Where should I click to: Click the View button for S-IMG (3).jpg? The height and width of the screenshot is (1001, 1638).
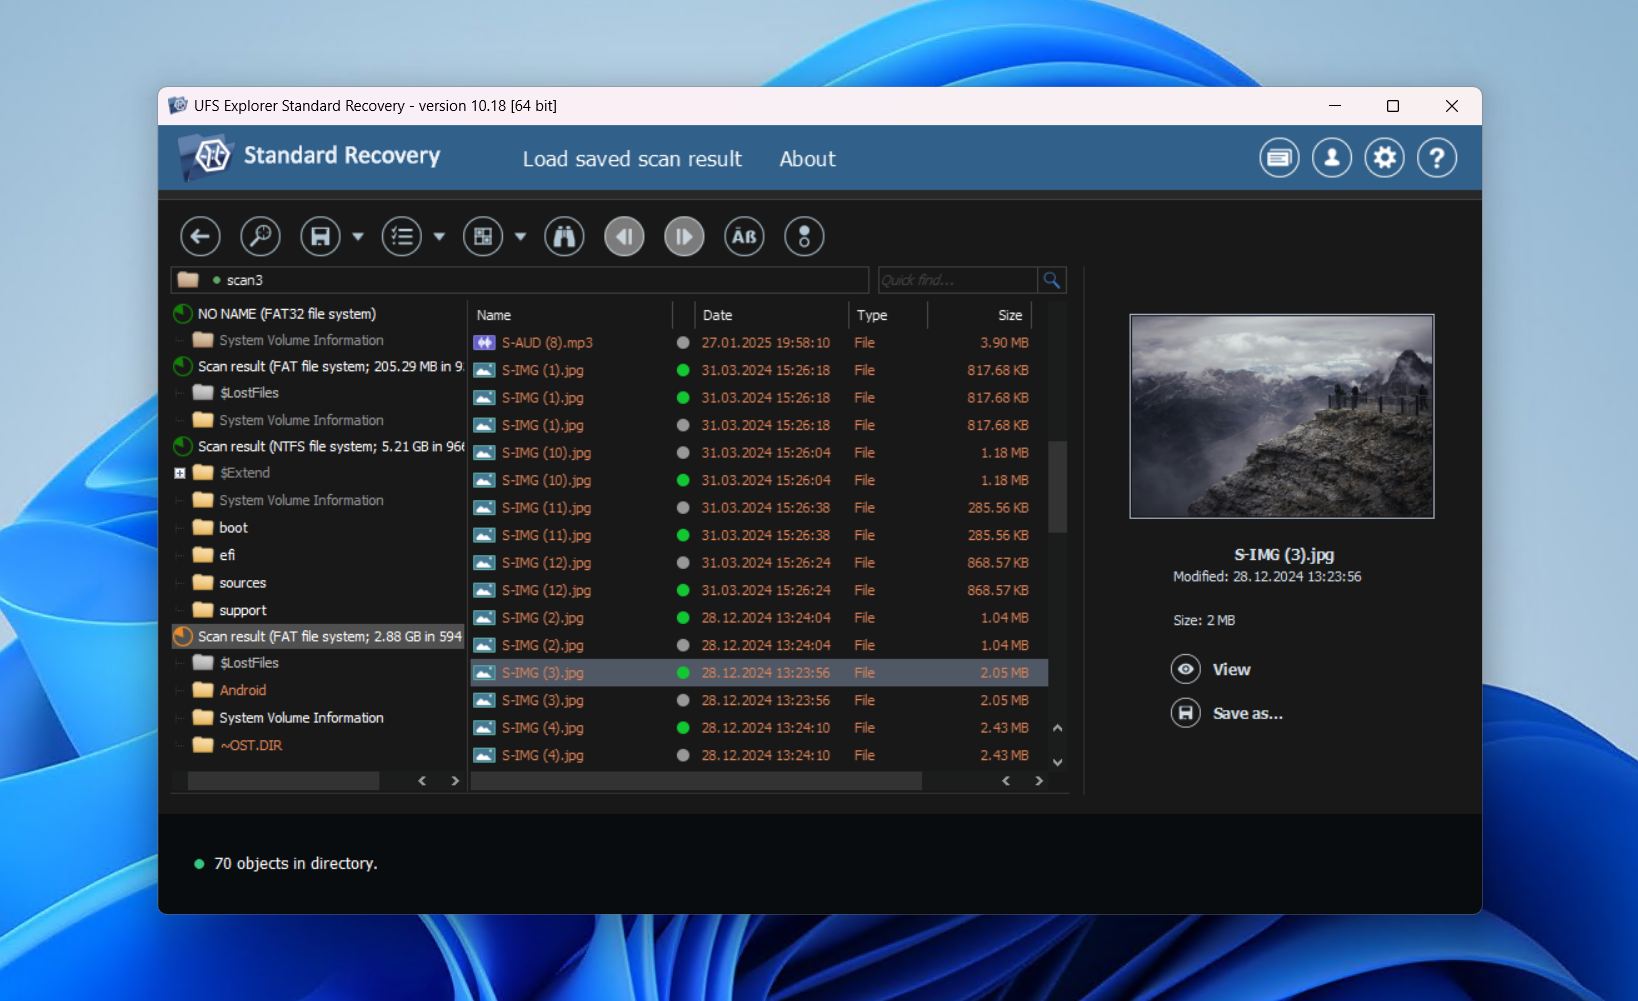pyautogui.click(x=1211, y=669)
